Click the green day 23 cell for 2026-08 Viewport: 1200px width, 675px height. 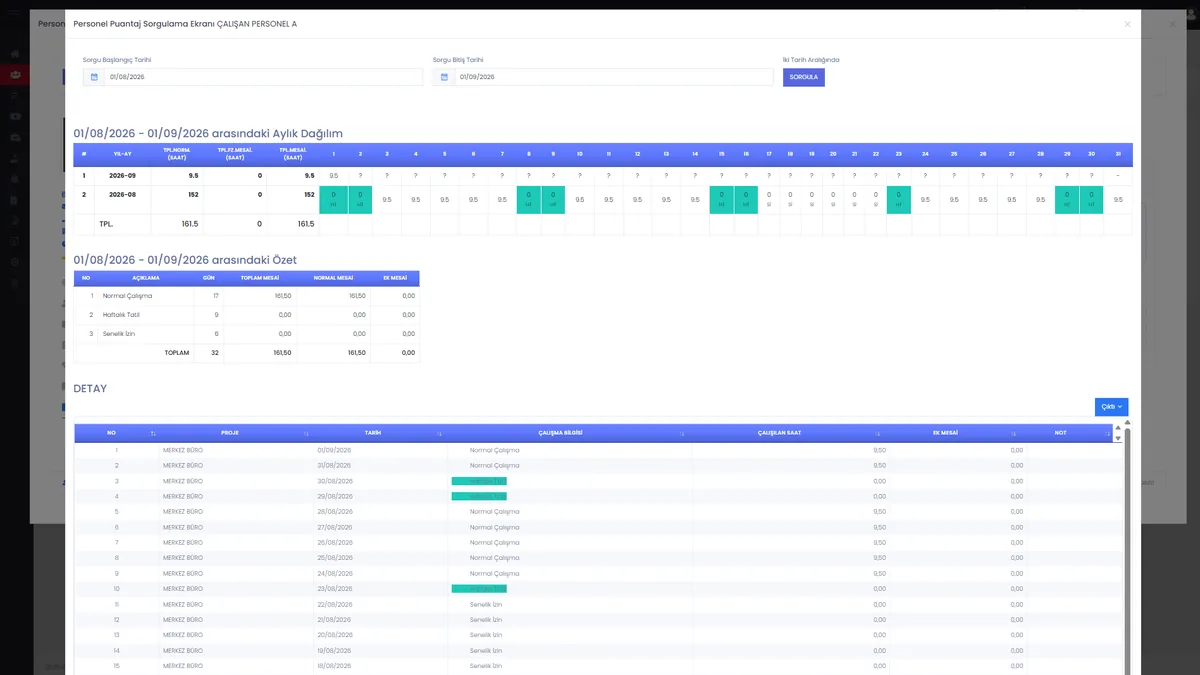[x=898, y=199]
